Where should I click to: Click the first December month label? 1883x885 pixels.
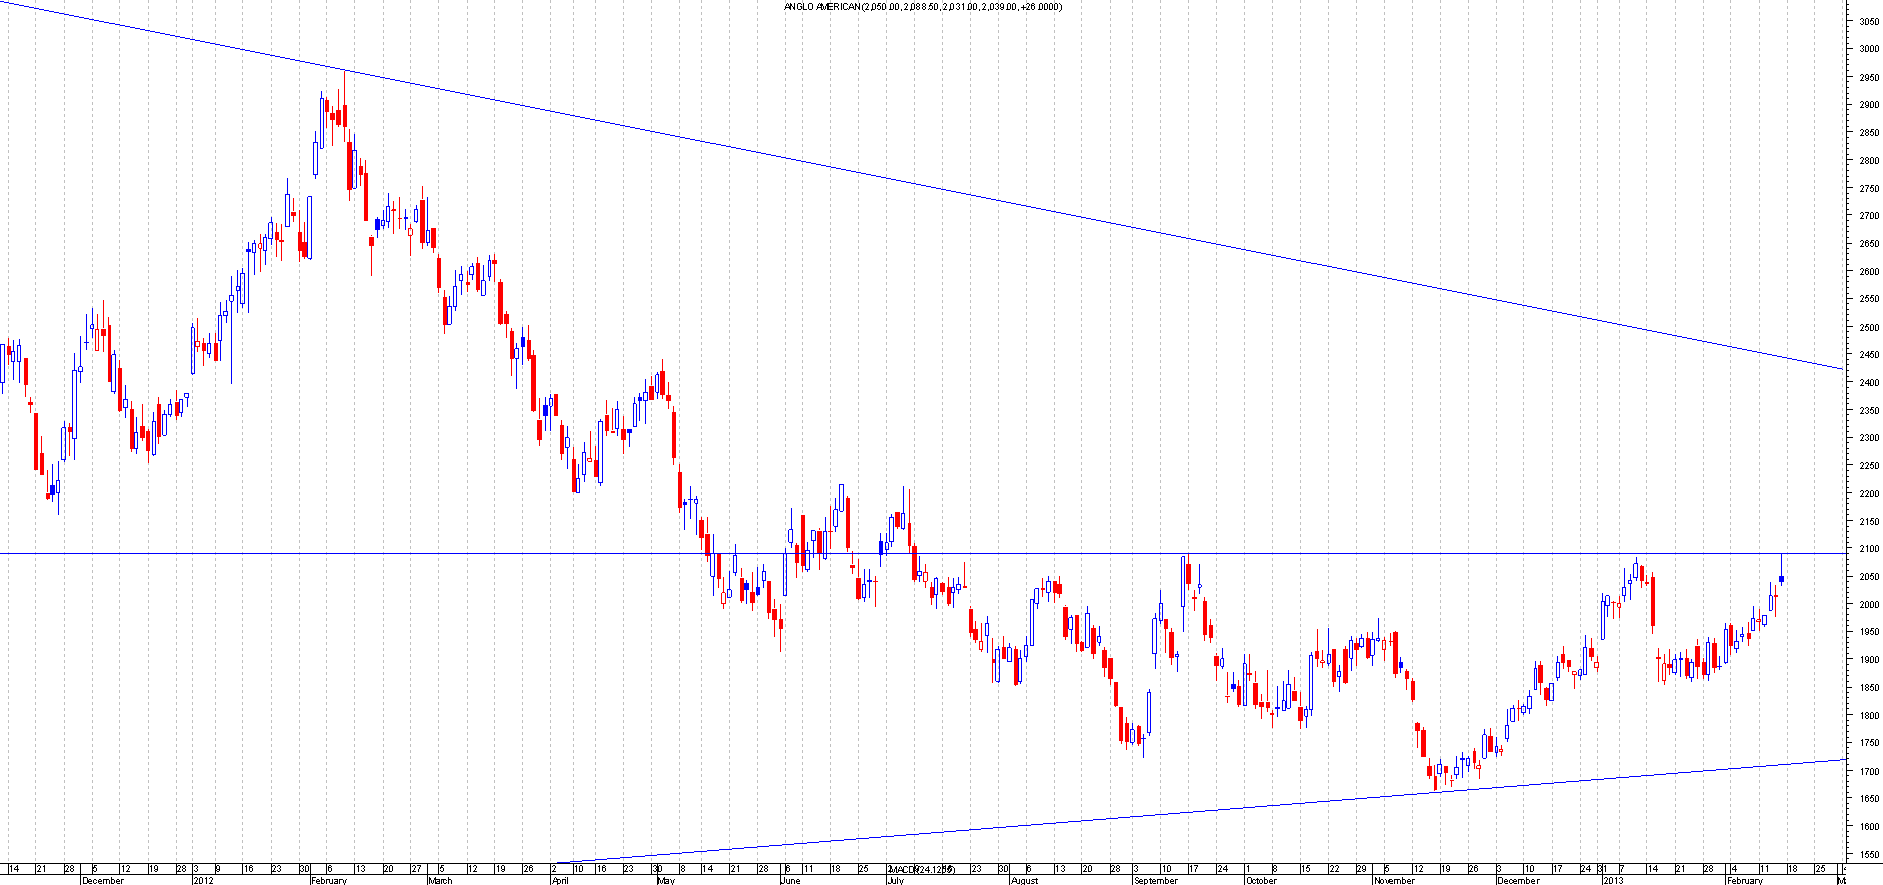coord(103,881)
